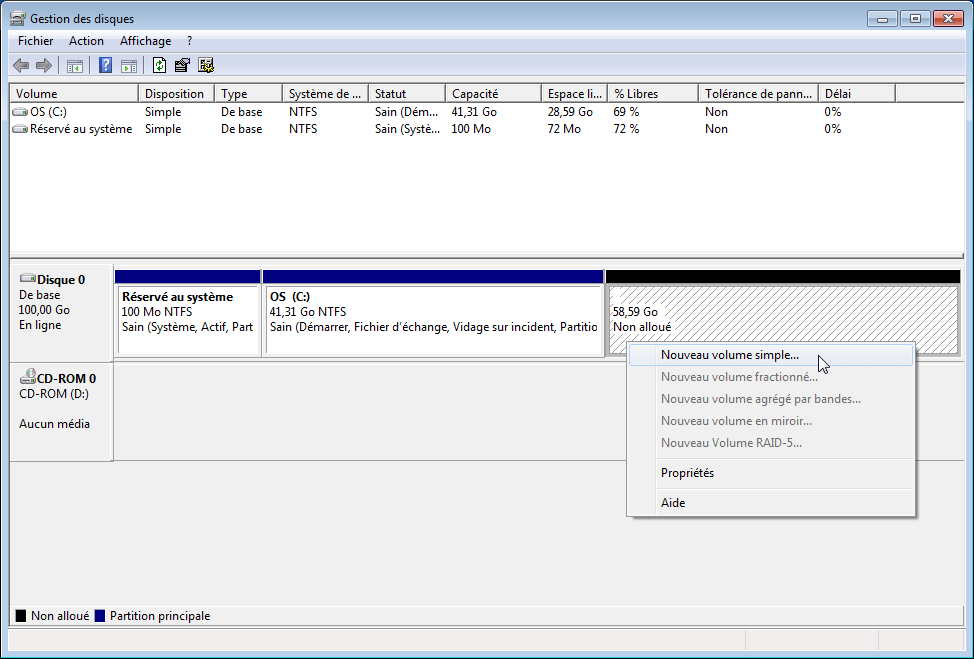The image size is (974, 659).
Task: Sort by the % Libres column header
Action: (x=653, y=94)
